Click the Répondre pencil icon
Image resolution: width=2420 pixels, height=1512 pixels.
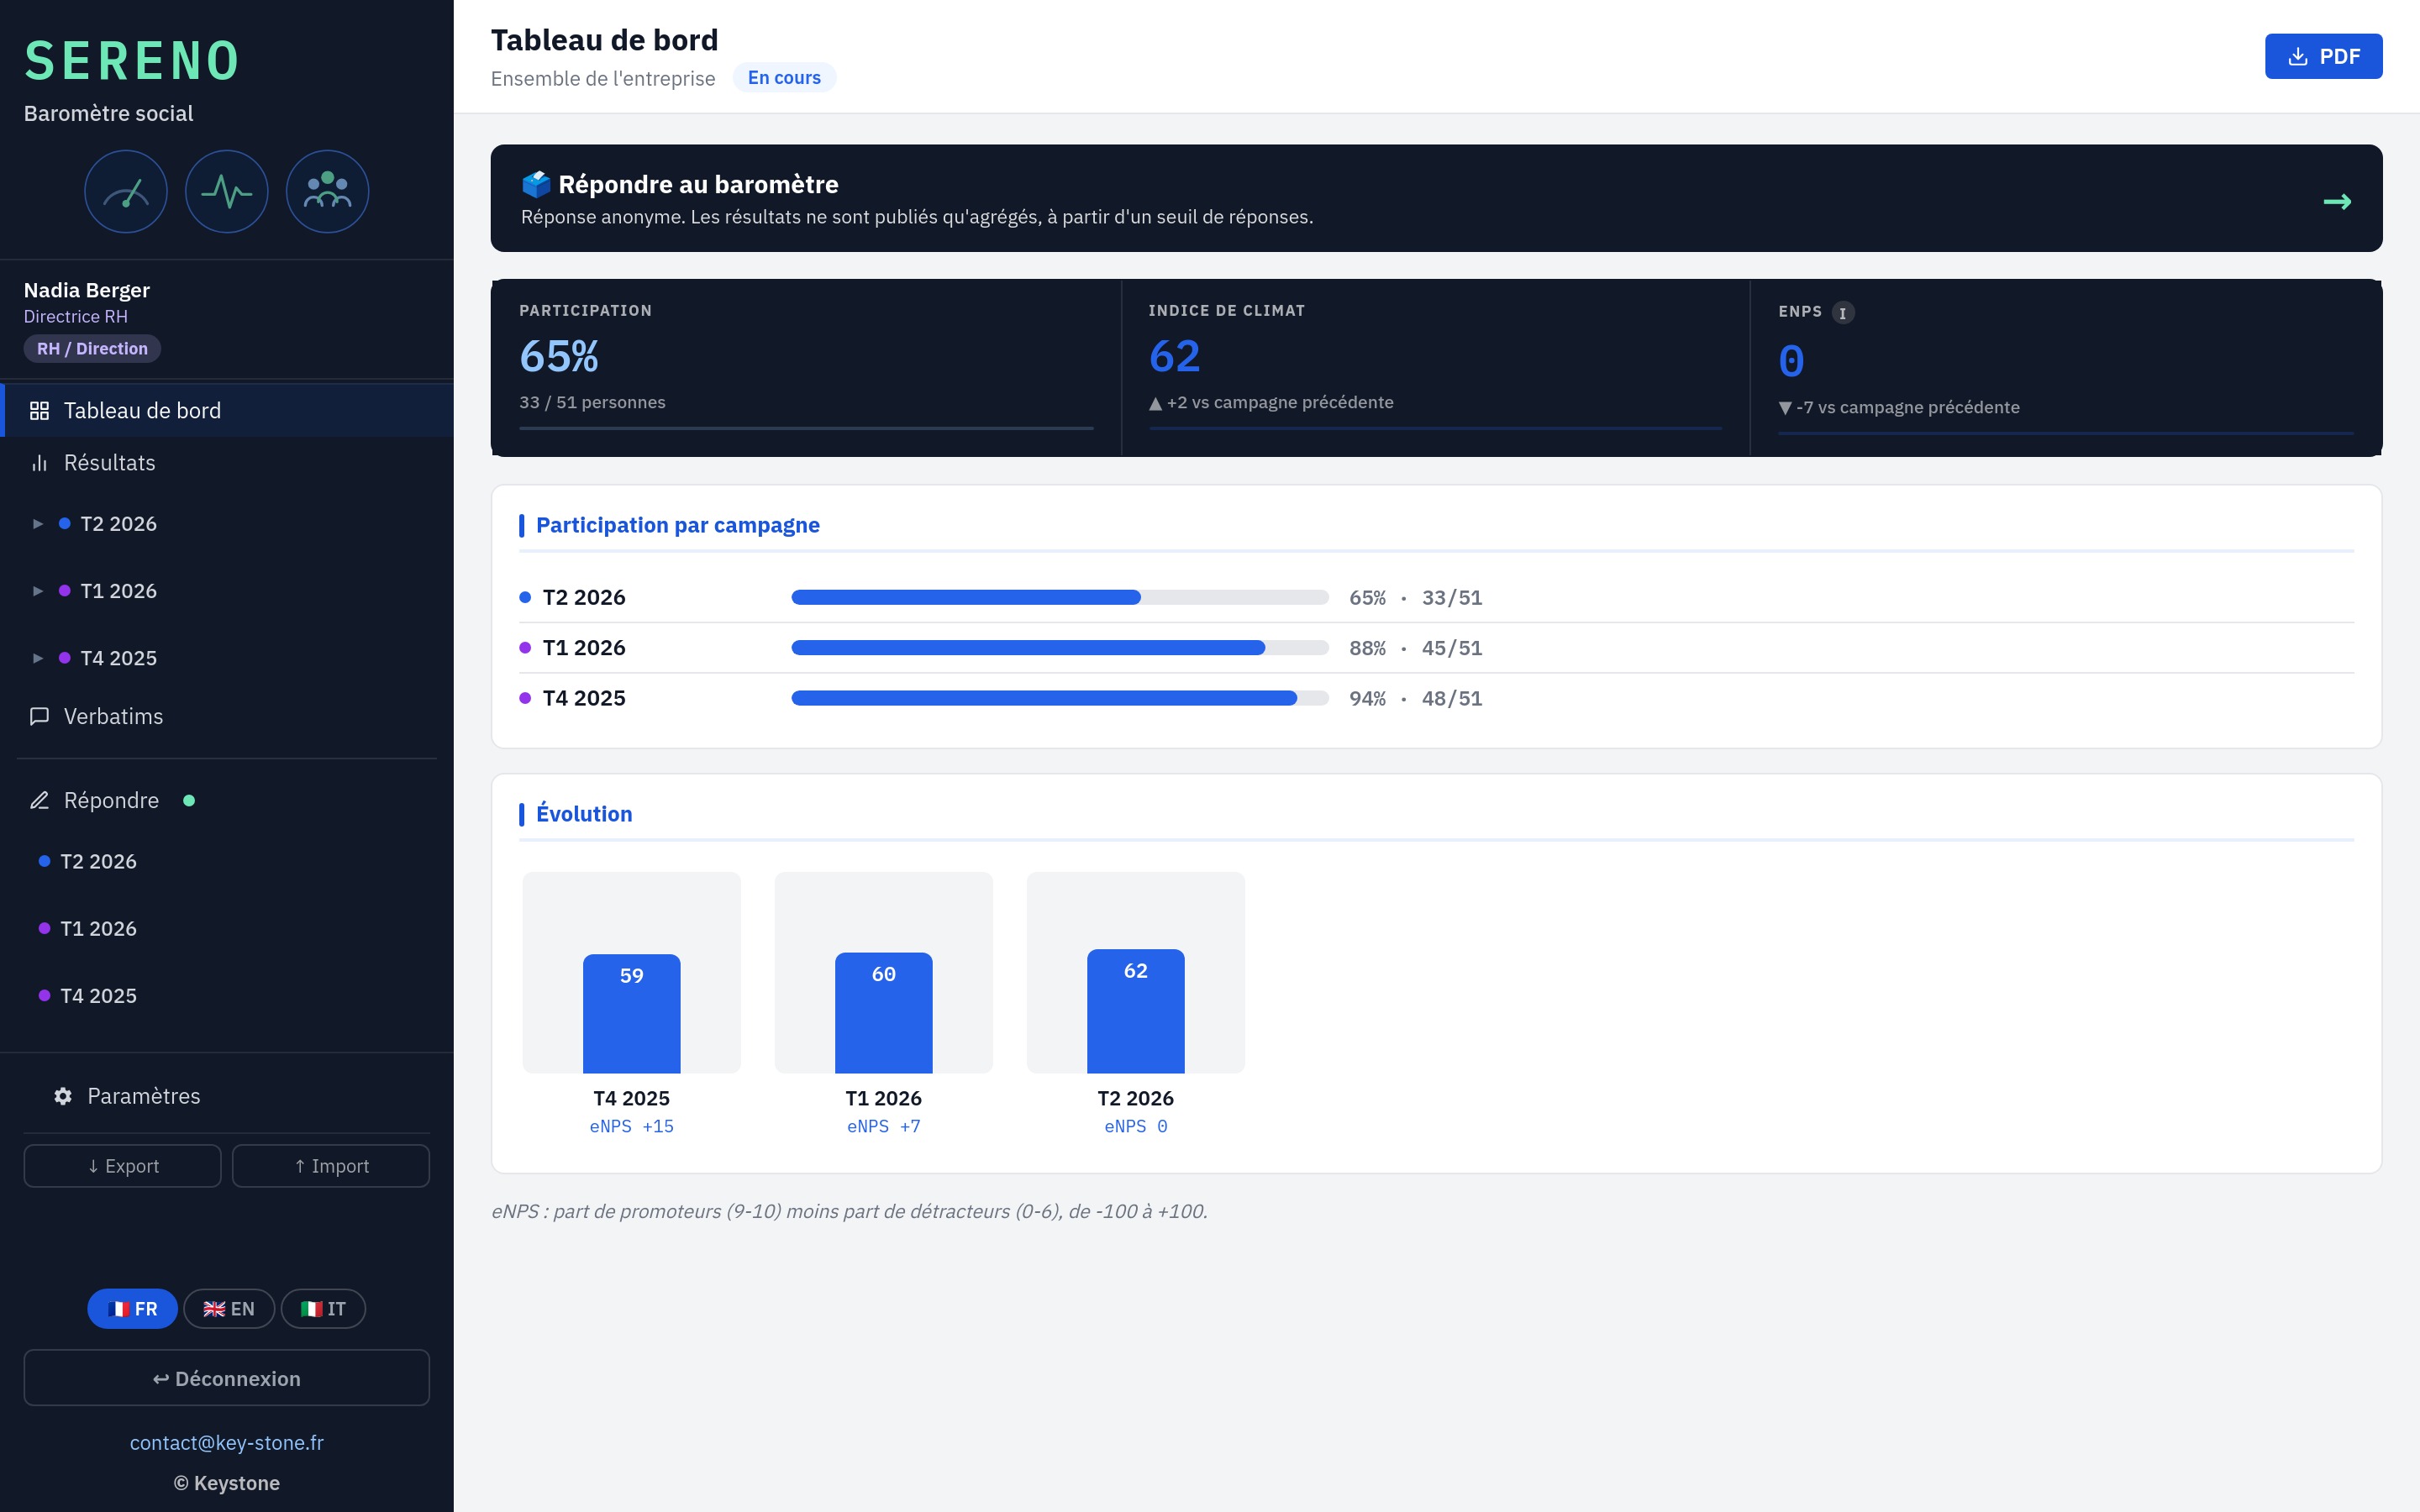click(x=40, y=800)
